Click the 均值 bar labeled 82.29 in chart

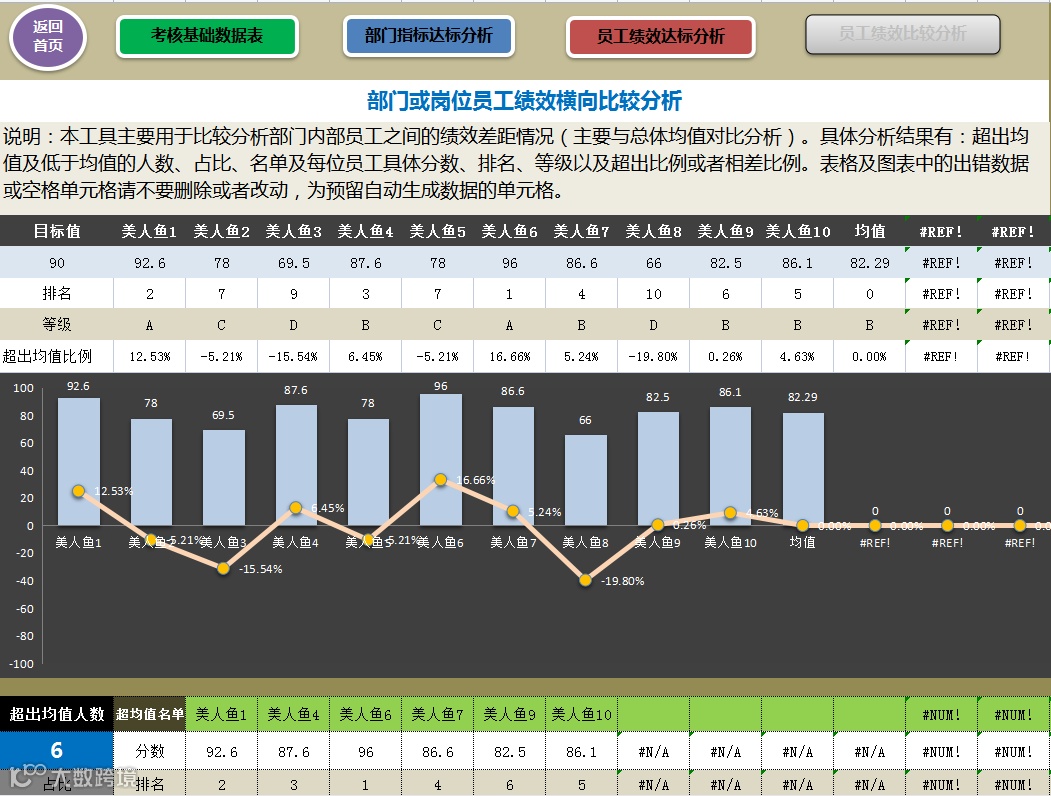click(803, 469)
